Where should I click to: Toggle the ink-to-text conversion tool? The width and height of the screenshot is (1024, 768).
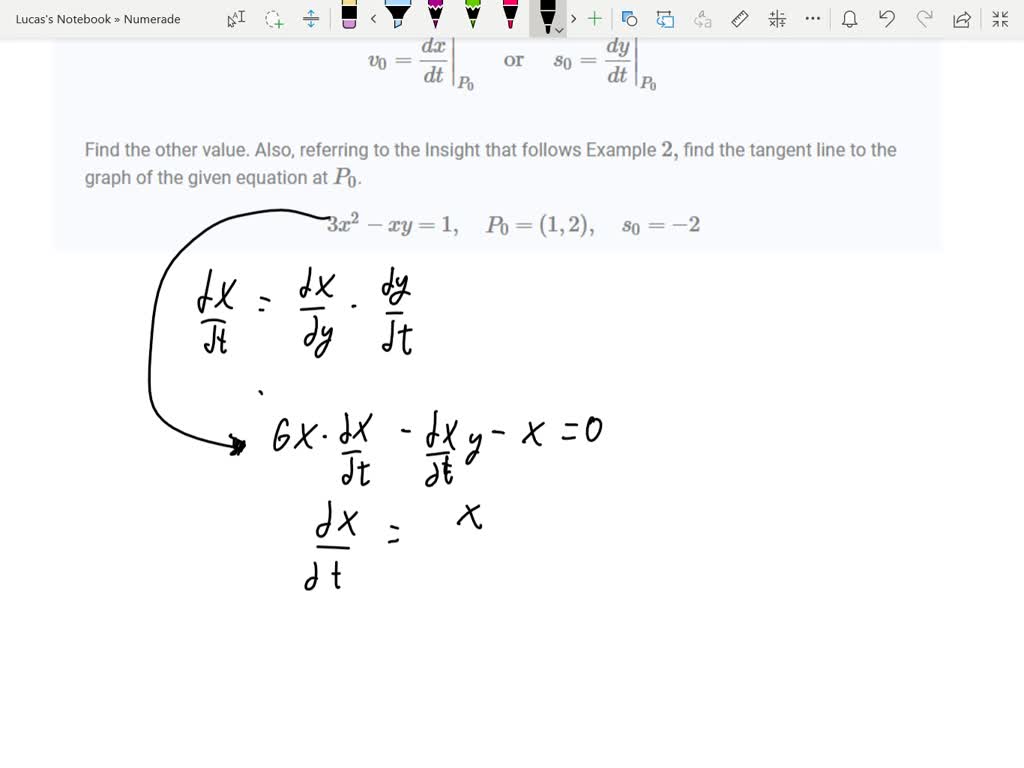[703, 18]
